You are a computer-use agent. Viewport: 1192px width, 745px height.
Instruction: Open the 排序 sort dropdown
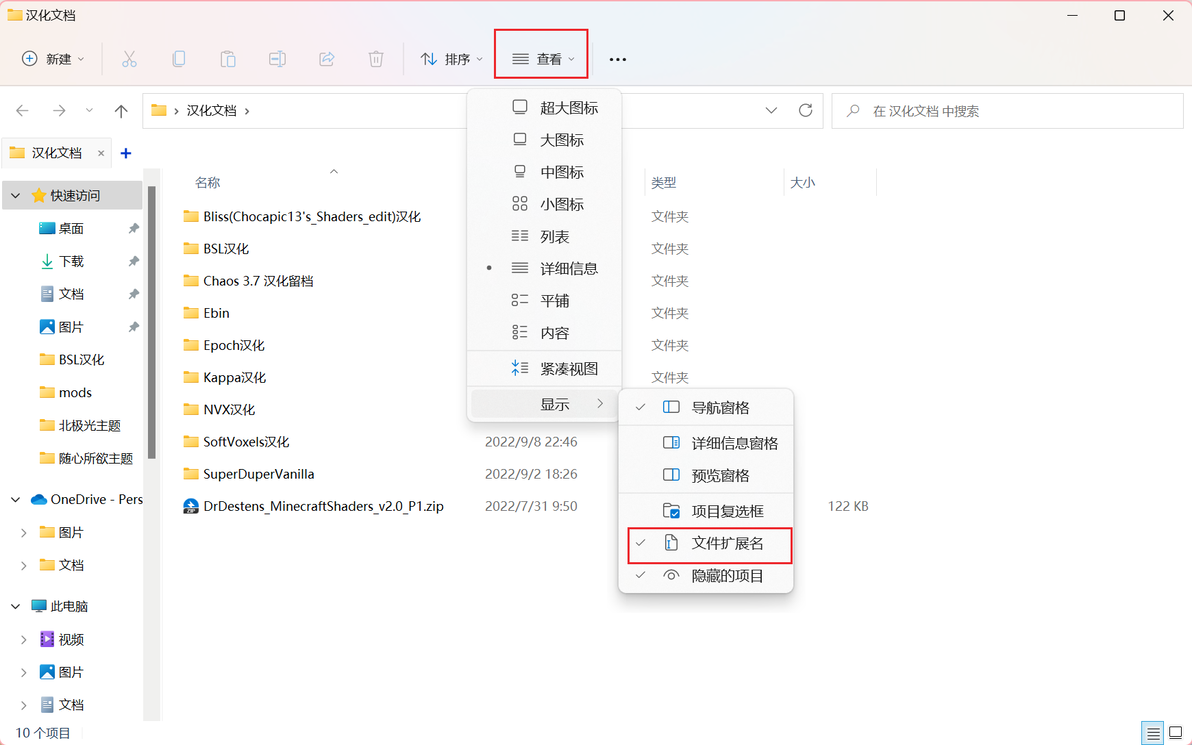[x=452, y=59]
